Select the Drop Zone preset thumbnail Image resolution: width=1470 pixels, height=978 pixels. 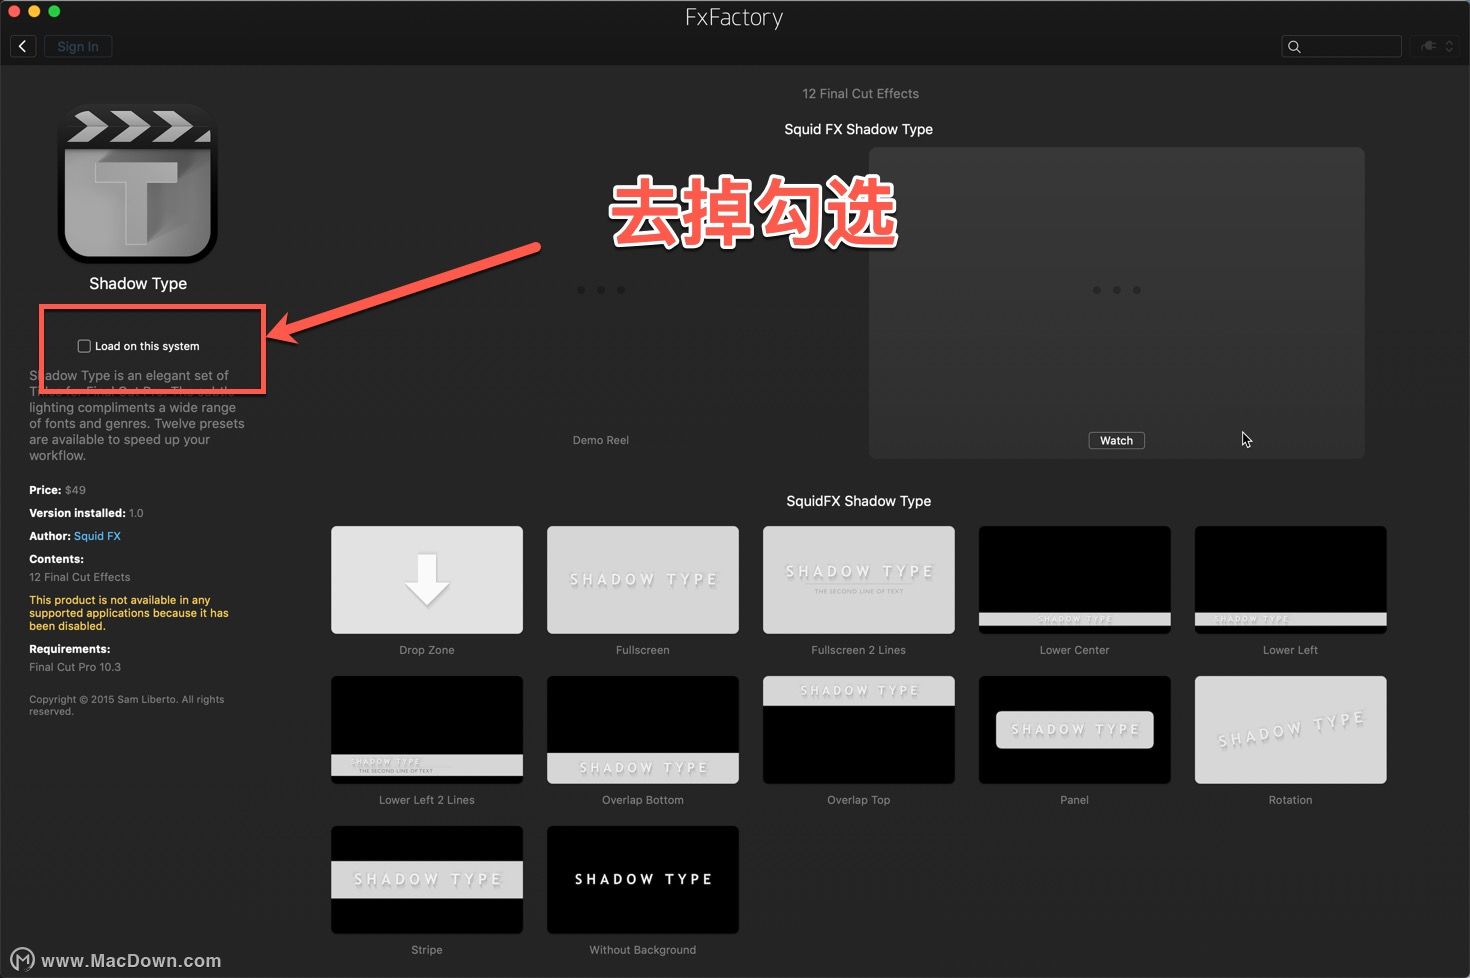point(427,580)
